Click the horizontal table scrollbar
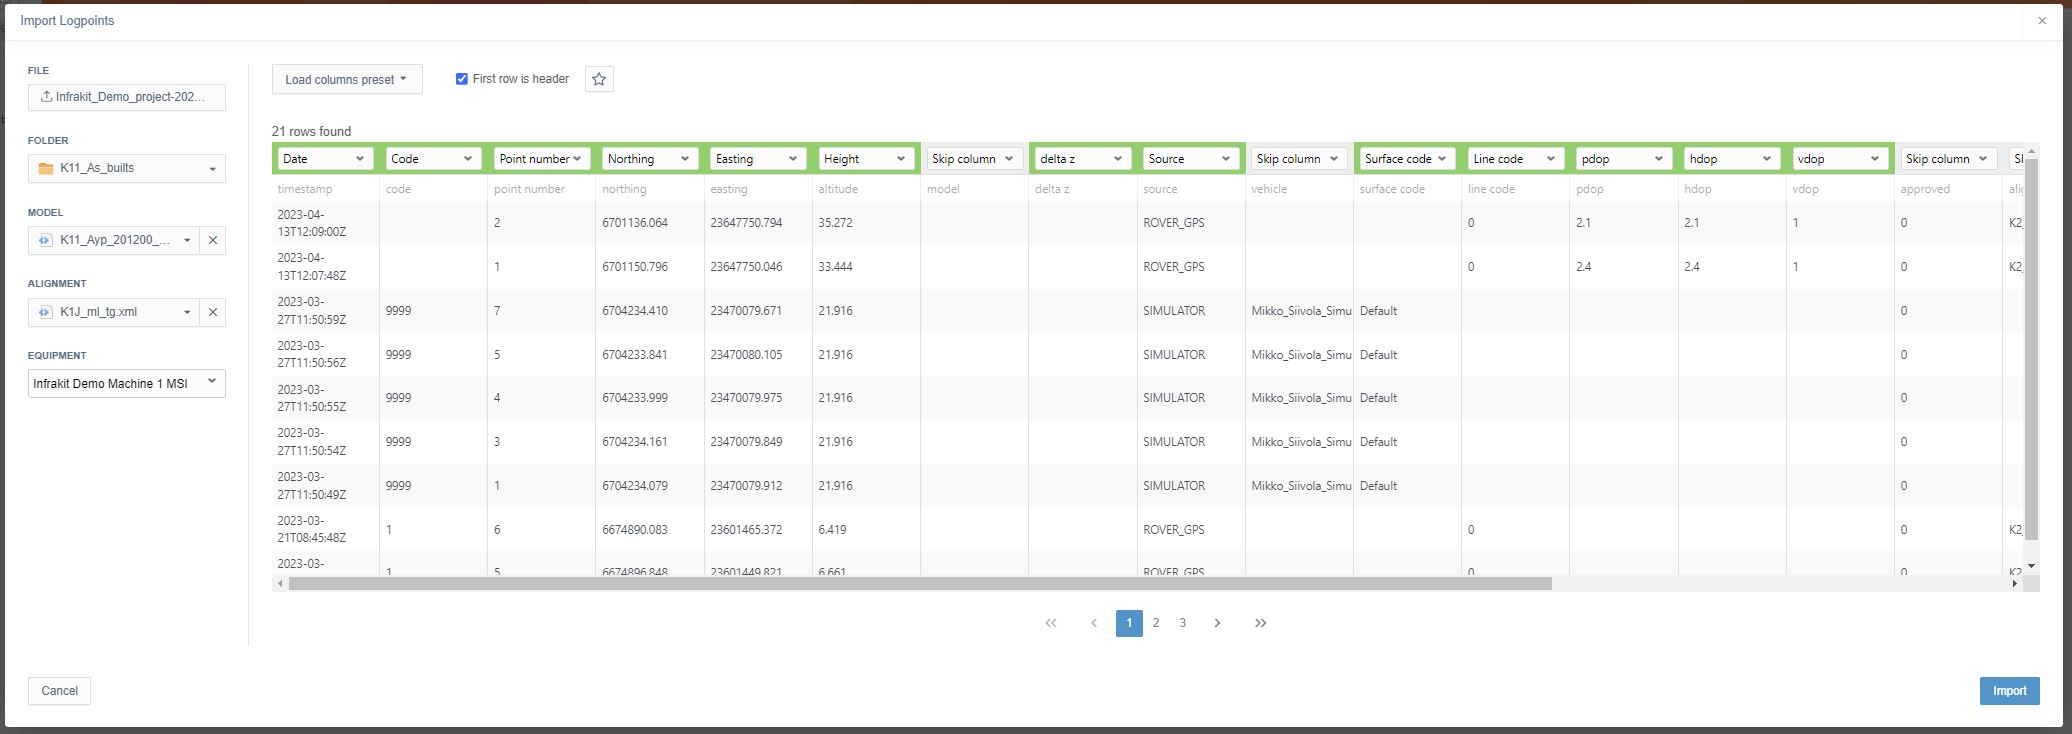The width and height of the screenshot is (2072, 734). [920, 583]
